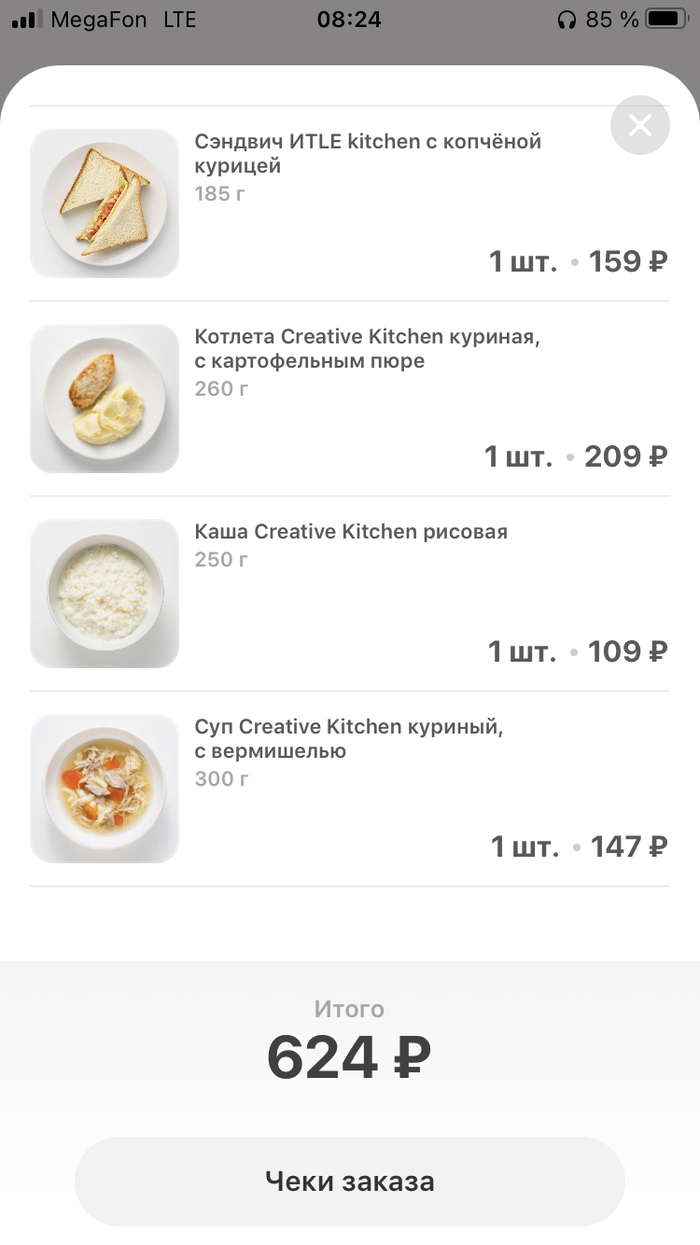Tap the chicken noodle soup photo
The height and width of the screenshot is (1245, 700).
104,788
